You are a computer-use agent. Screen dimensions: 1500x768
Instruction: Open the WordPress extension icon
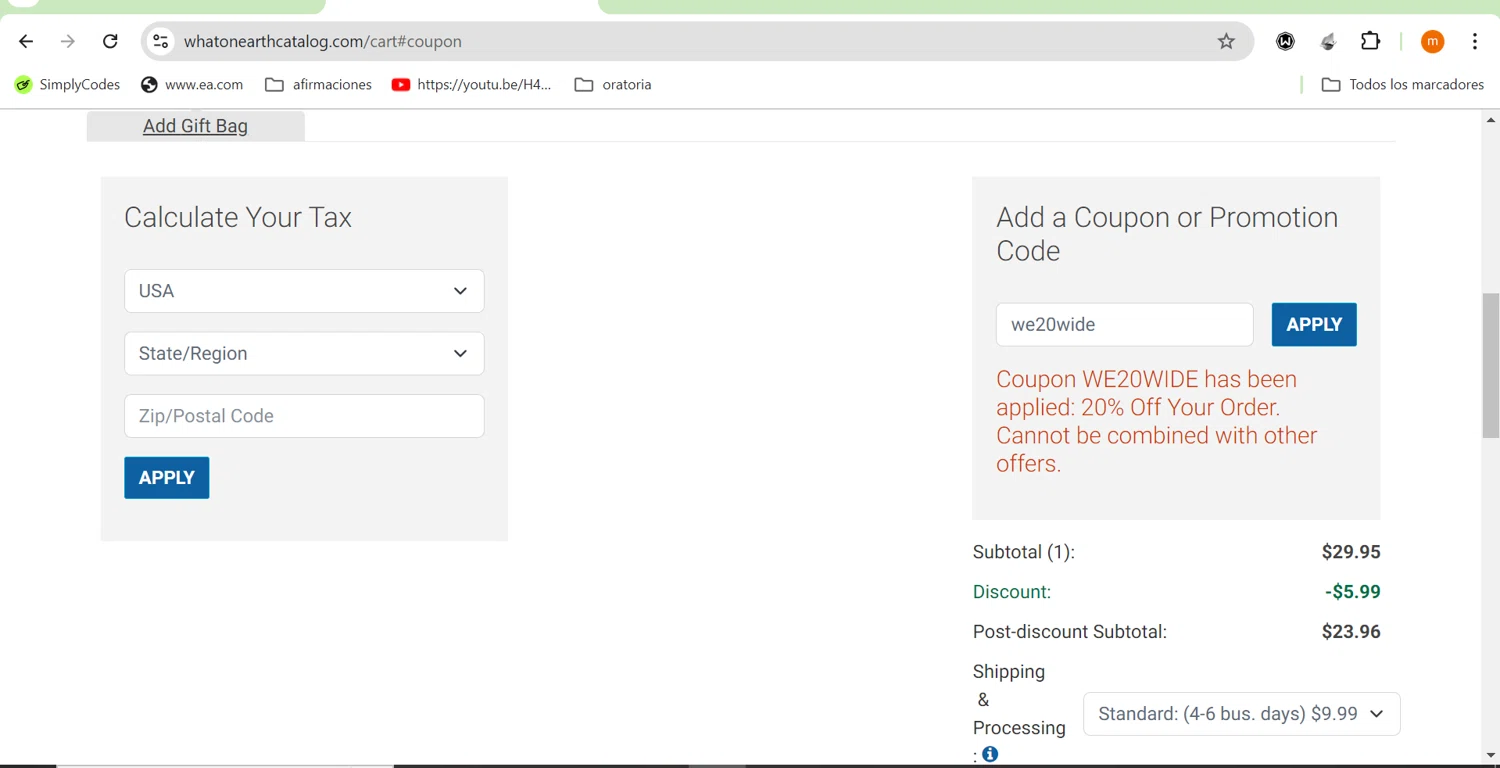tap(1286, 41)
